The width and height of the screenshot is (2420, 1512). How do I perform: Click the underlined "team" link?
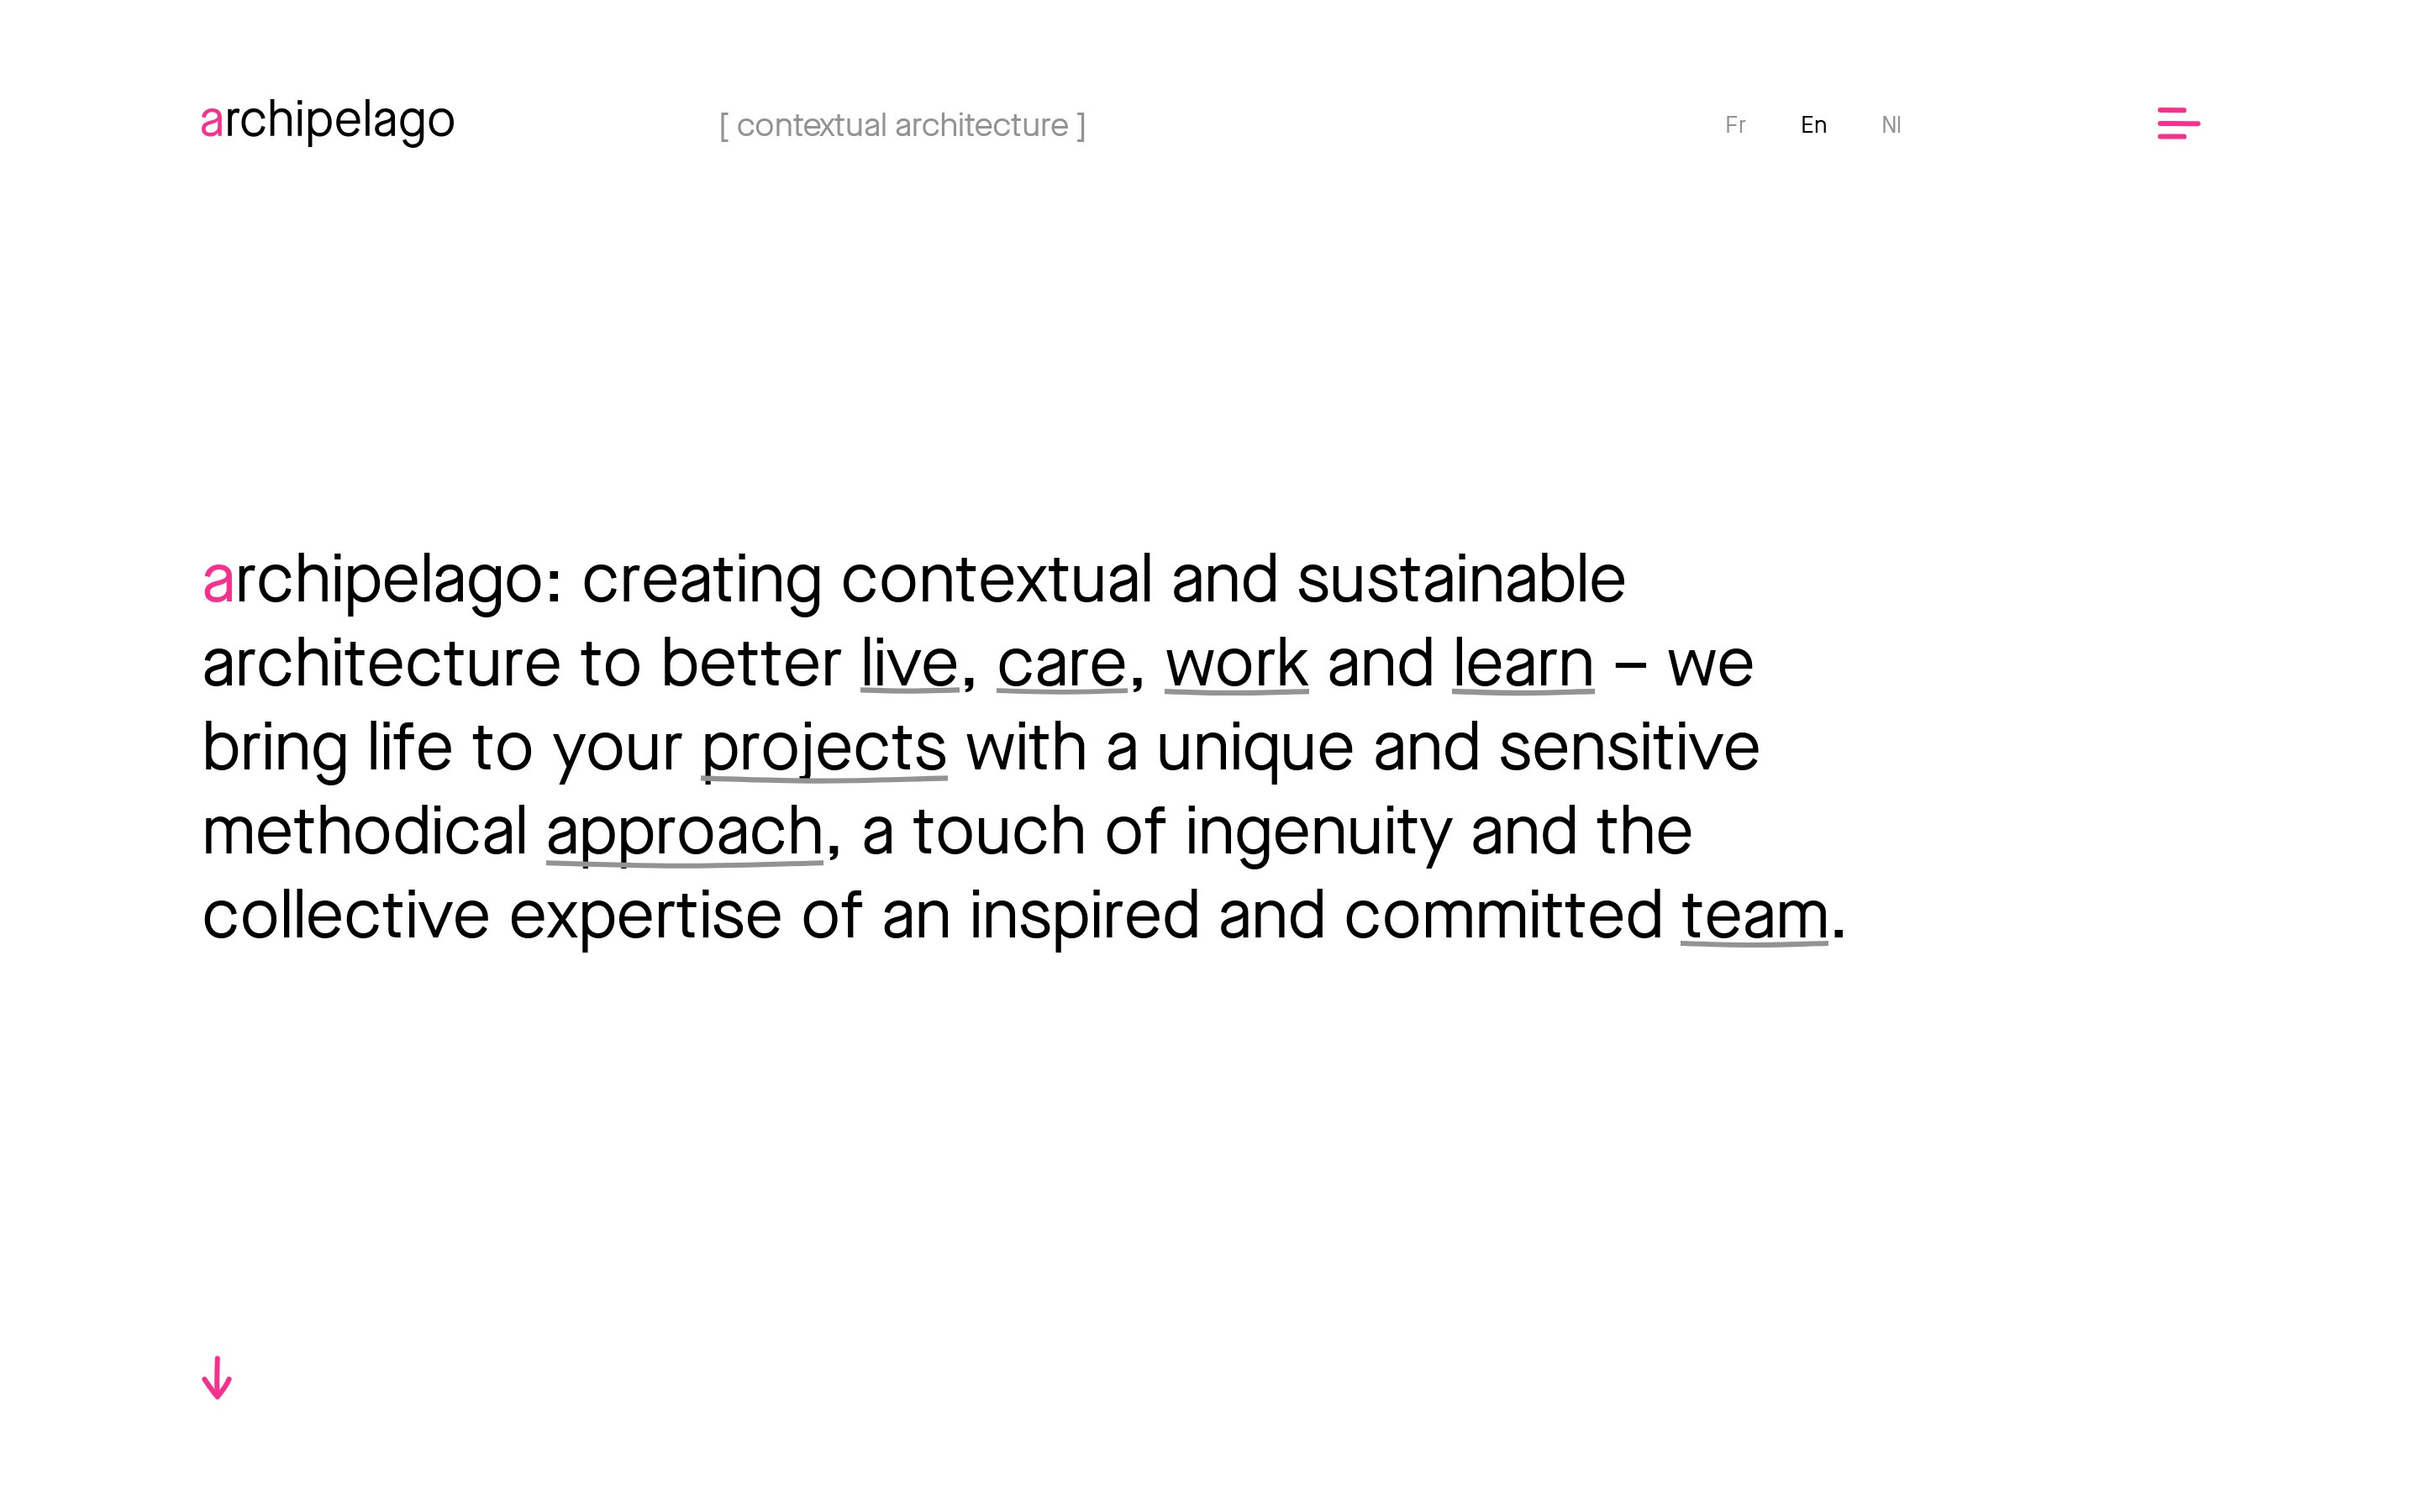1754,916
